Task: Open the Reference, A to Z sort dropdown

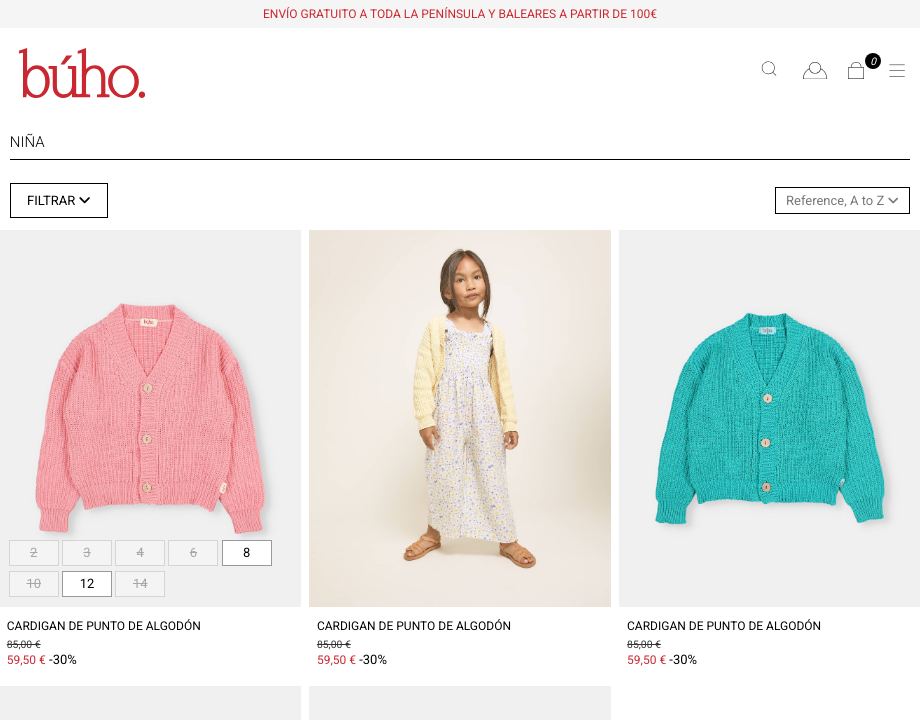Action: tap(842, 201)
